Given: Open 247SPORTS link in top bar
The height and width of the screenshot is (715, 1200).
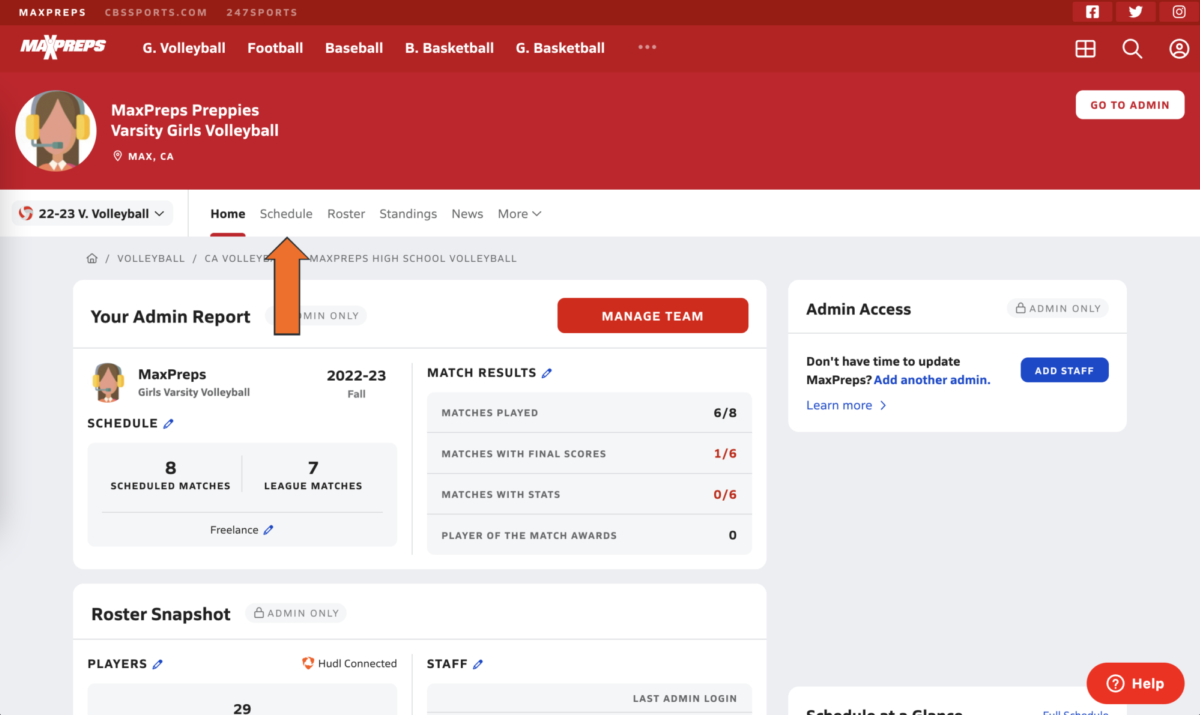Looking at the screenshot, I should pyautogui.click(x=263, y=12).
